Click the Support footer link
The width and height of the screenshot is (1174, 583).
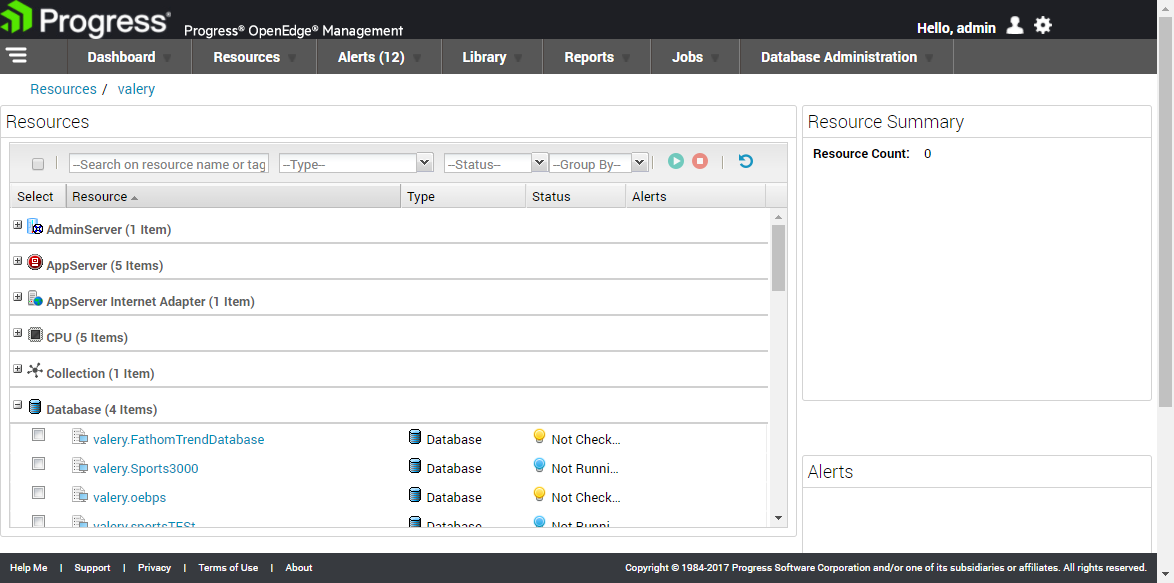(92, 567)
